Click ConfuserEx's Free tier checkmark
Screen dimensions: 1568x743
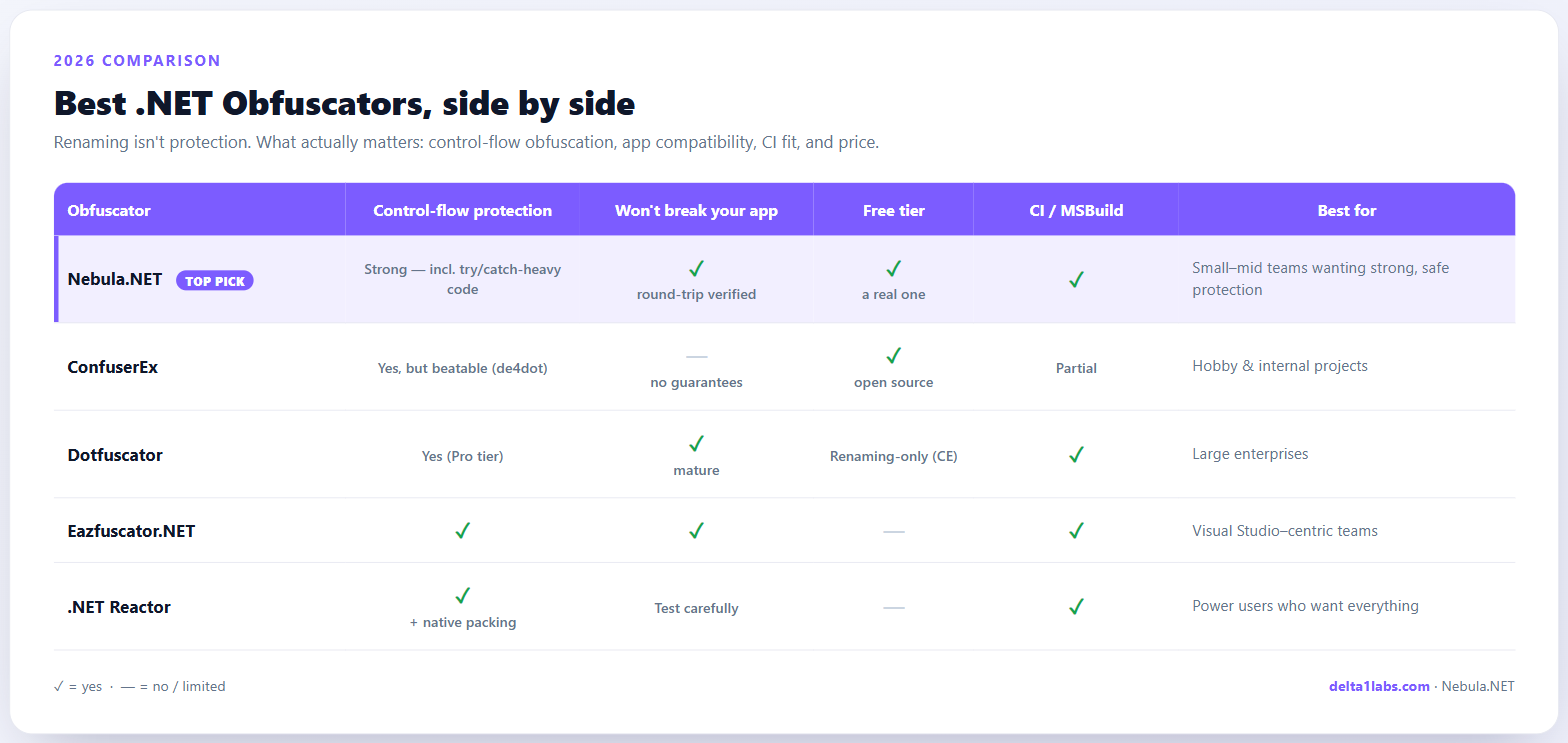pyautogui.click(x=894, y=356)
